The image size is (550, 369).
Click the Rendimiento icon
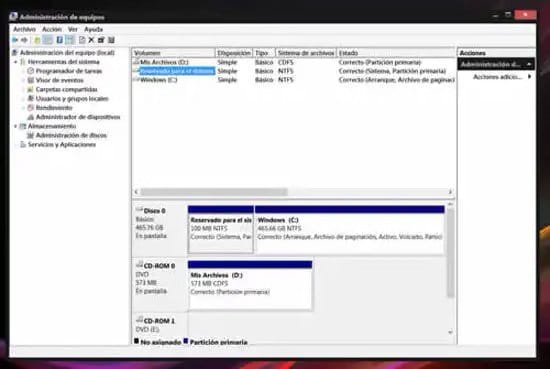pos(31,108)
